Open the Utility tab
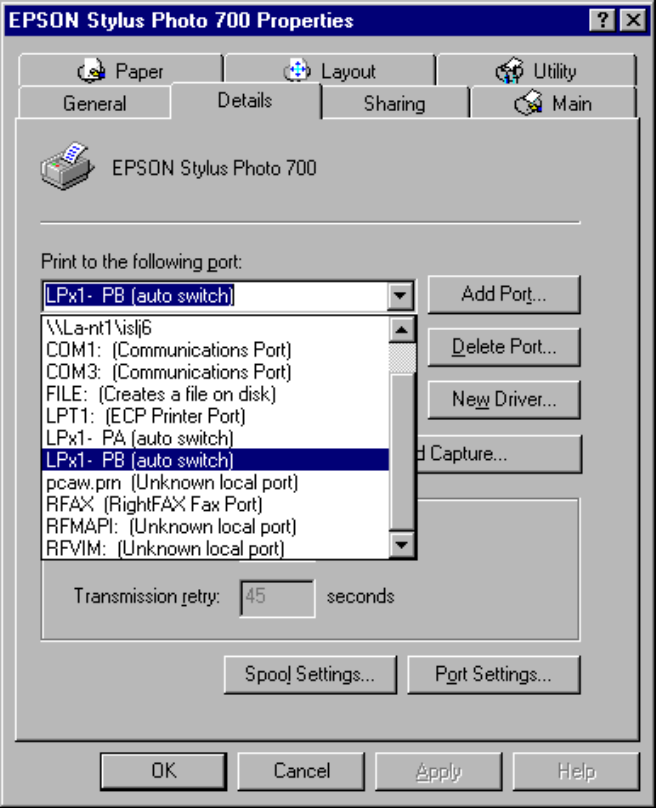The image size is (656, 808). tap(536, 70)
